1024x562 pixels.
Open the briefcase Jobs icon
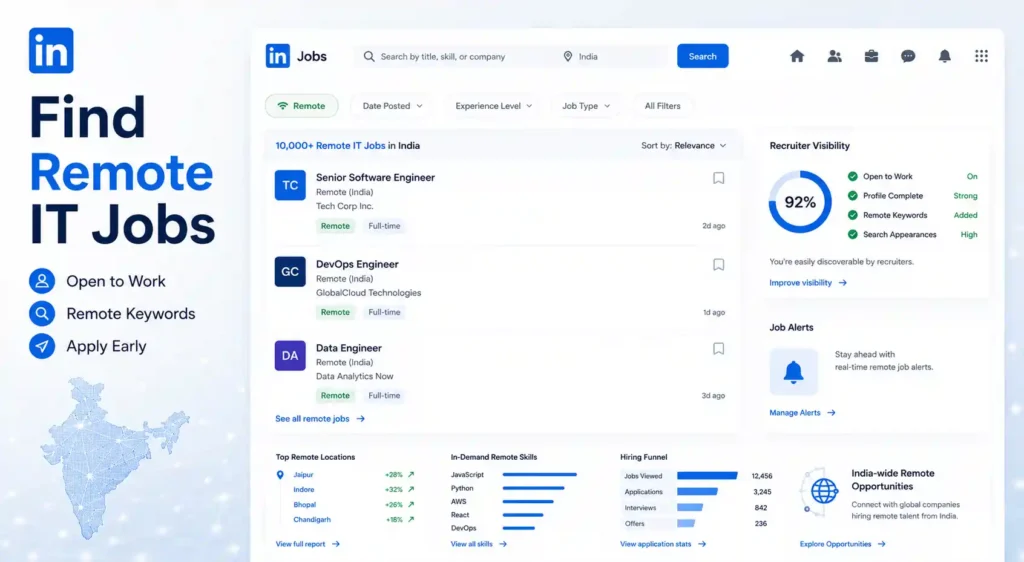click(x=871, y=56)
